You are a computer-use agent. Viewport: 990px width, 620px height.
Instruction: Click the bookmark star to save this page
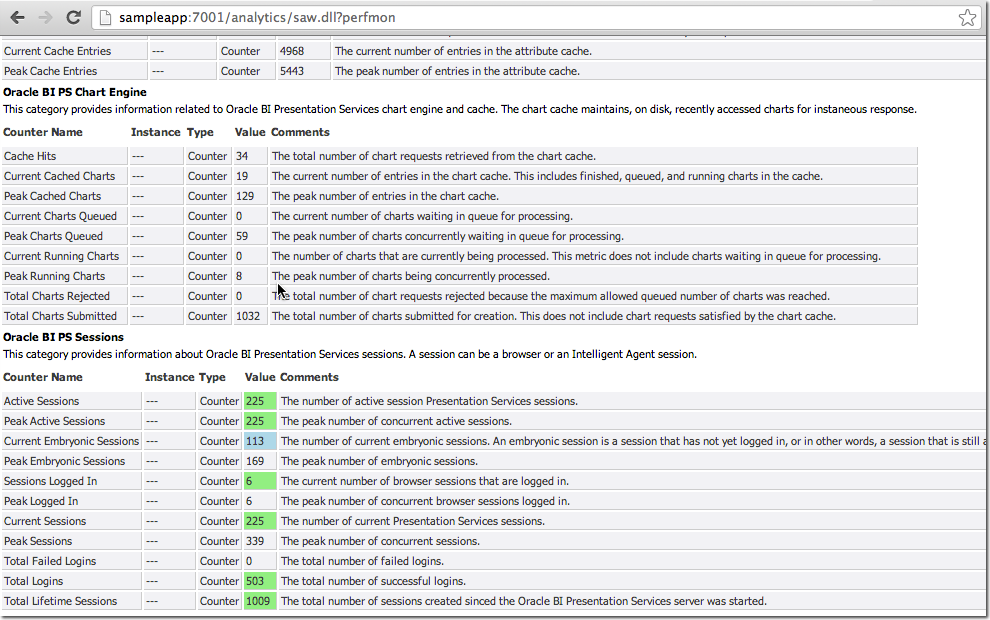966,17
